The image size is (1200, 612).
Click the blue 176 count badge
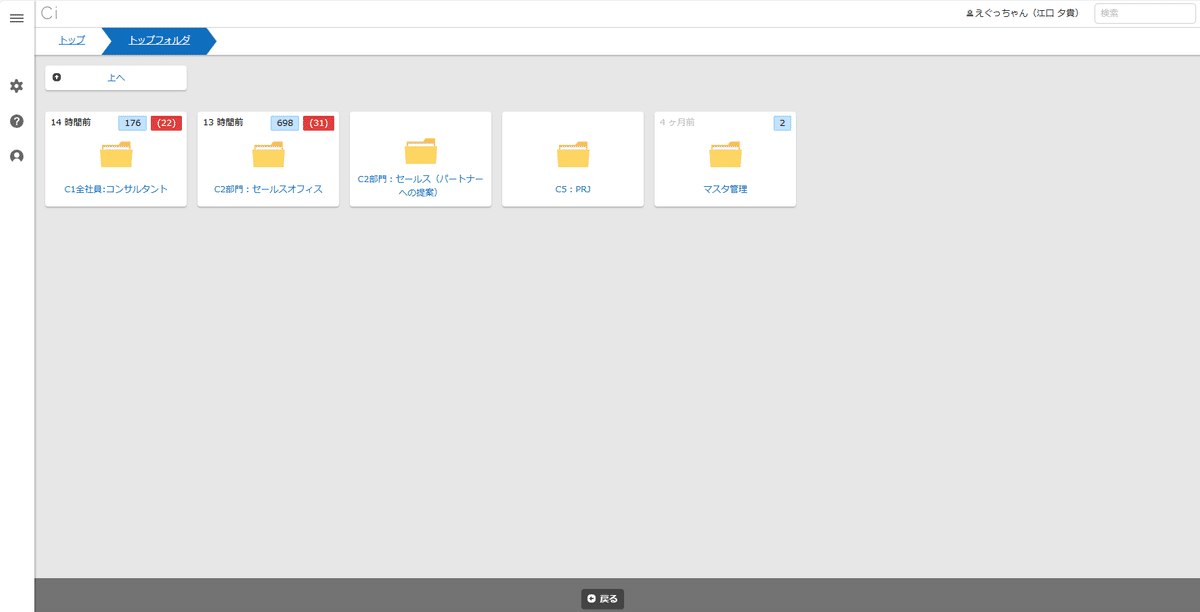(x=133, y=123)
